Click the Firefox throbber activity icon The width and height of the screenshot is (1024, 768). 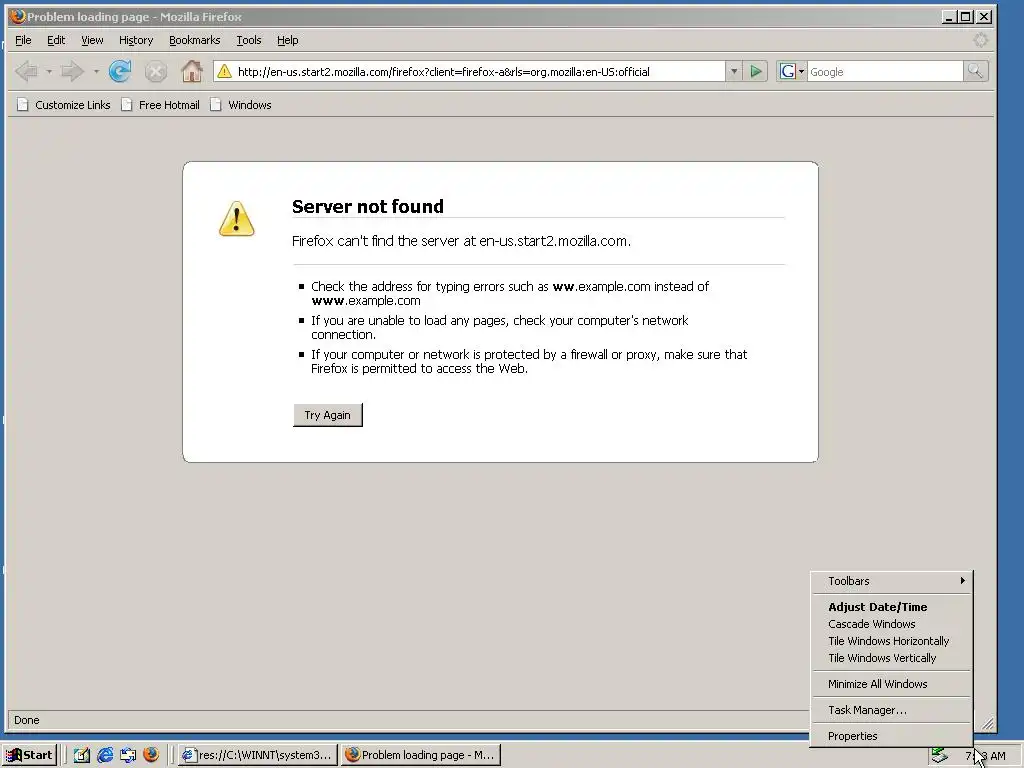[x=980, y=40]
